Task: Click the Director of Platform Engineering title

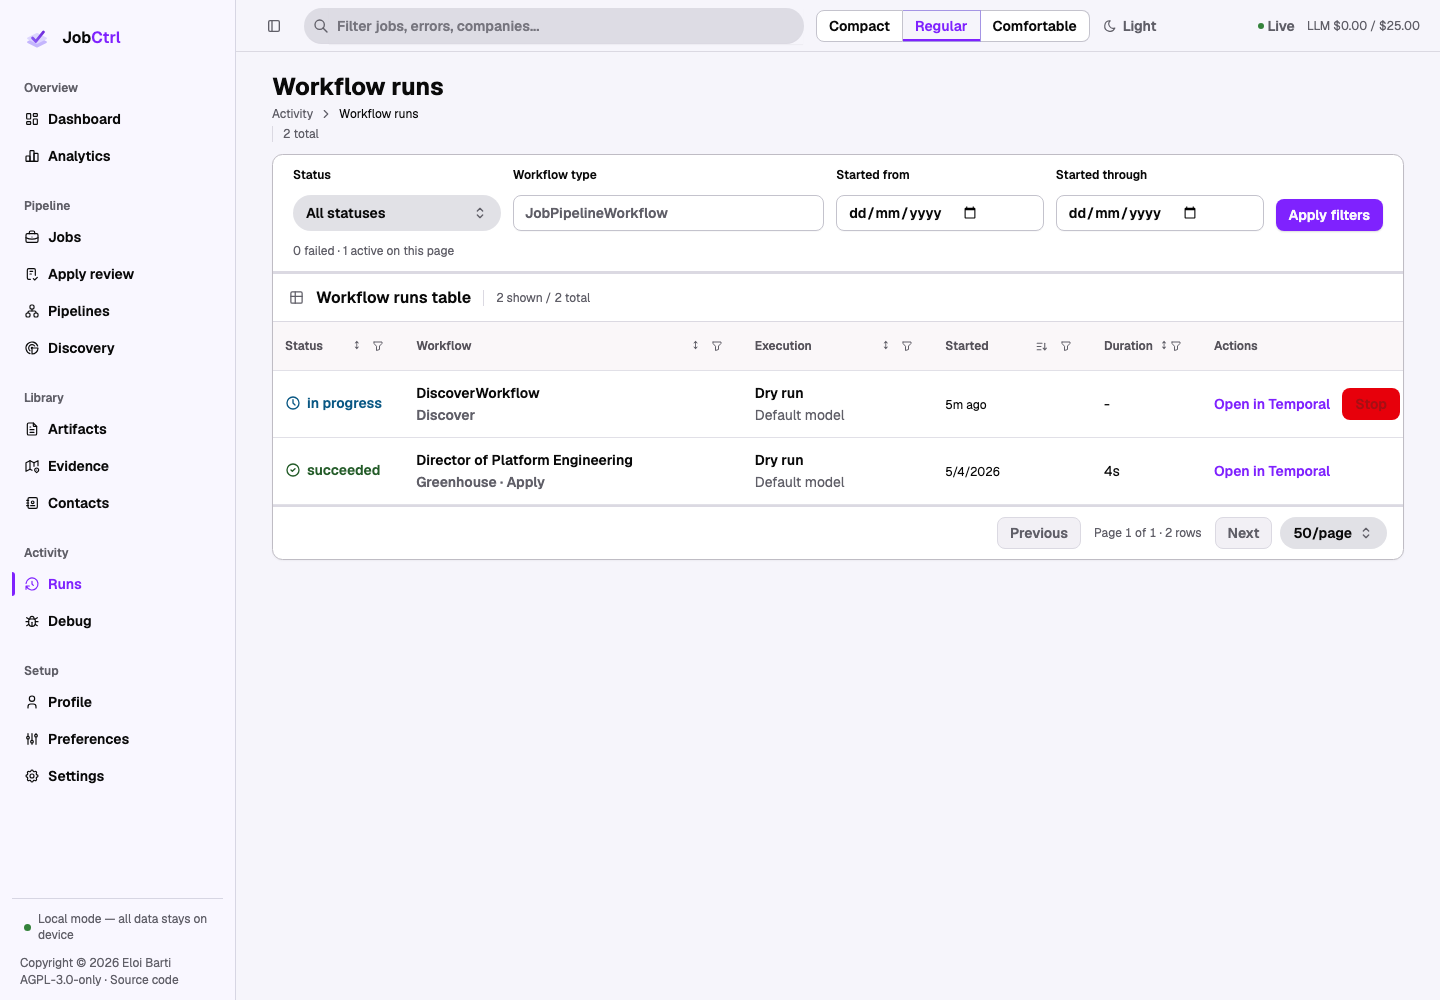Action: coord(524,460)
